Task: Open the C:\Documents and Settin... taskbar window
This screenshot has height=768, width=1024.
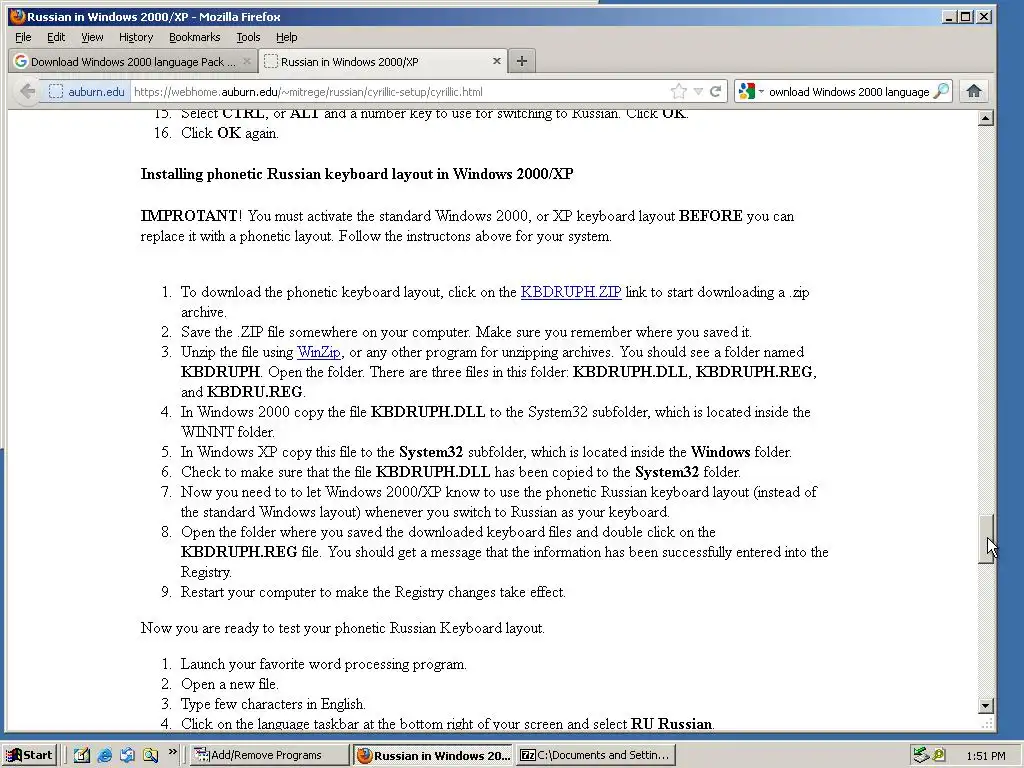Action: click(x=596, y=755)
